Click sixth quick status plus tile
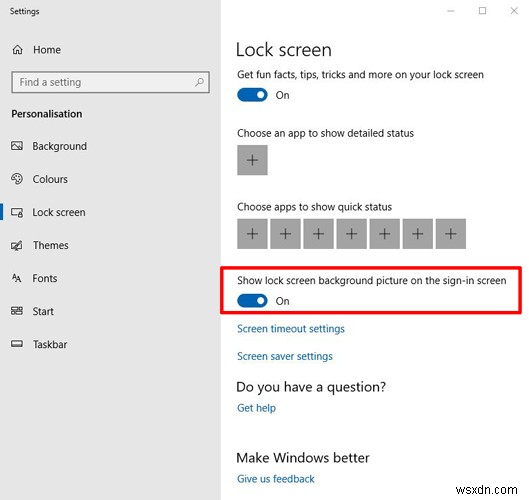The image size is (529, 500). coord(418,234)
